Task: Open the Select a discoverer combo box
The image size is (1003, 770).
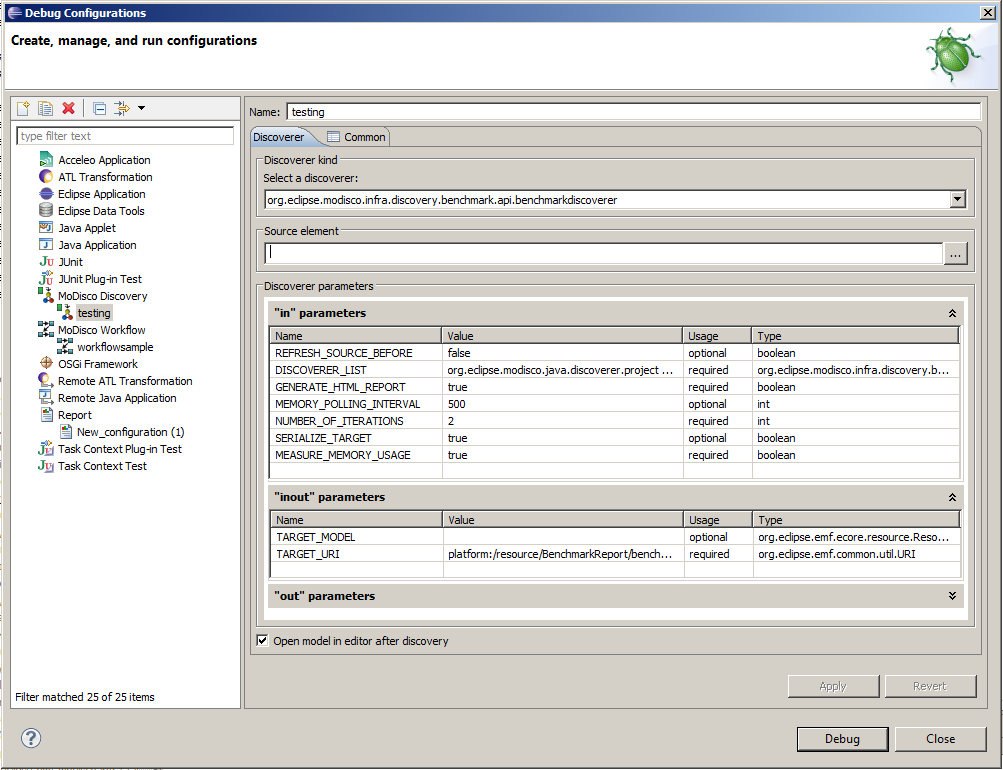Action: [x=615, y=200]
